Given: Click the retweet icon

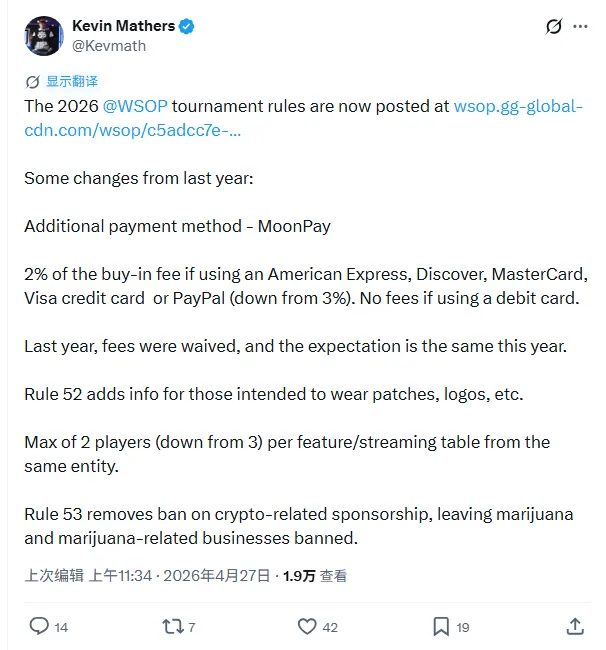Looking at the screenshot, I should (173, 626).
